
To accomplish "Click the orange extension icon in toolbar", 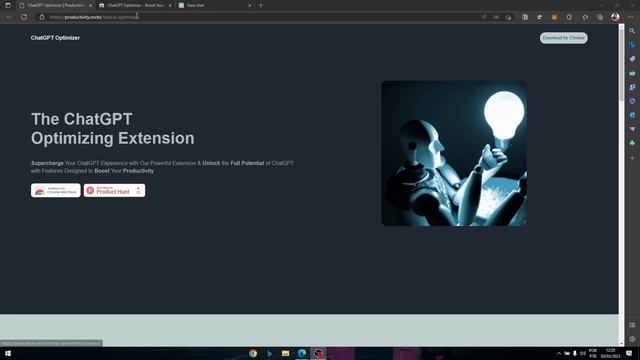I will click(554, 17).
